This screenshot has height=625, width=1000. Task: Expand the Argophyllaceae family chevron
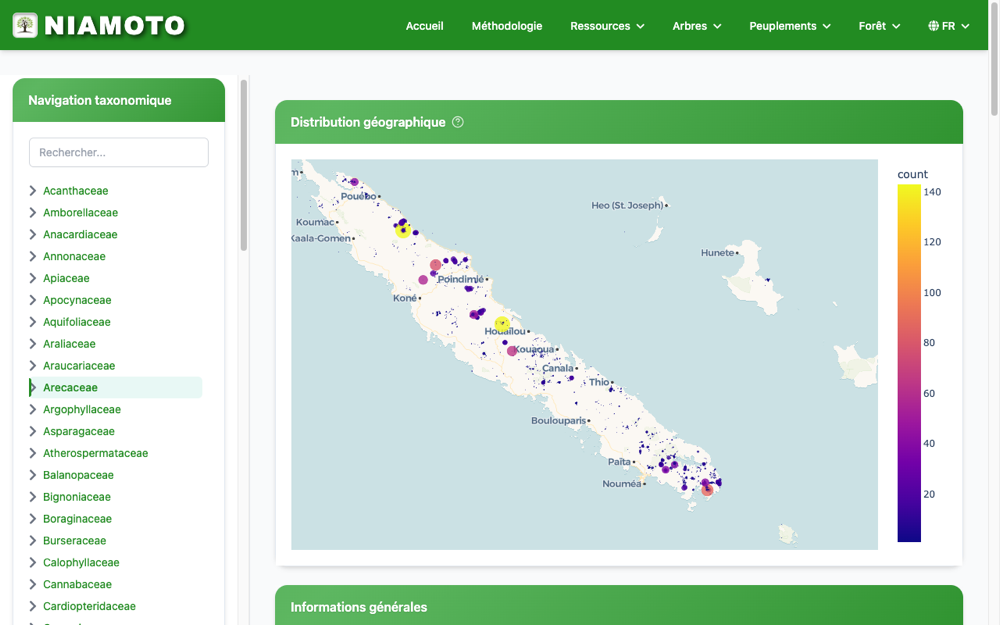click(33, 409)
